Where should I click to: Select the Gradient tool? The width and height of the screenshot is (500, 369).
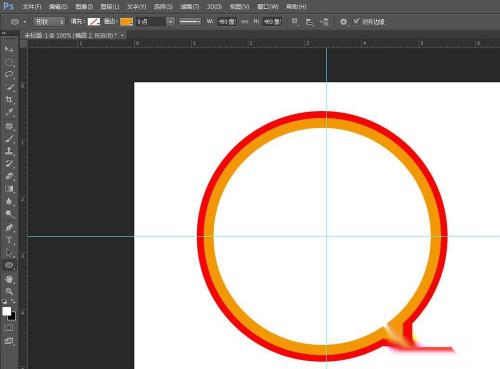[9, 189]
